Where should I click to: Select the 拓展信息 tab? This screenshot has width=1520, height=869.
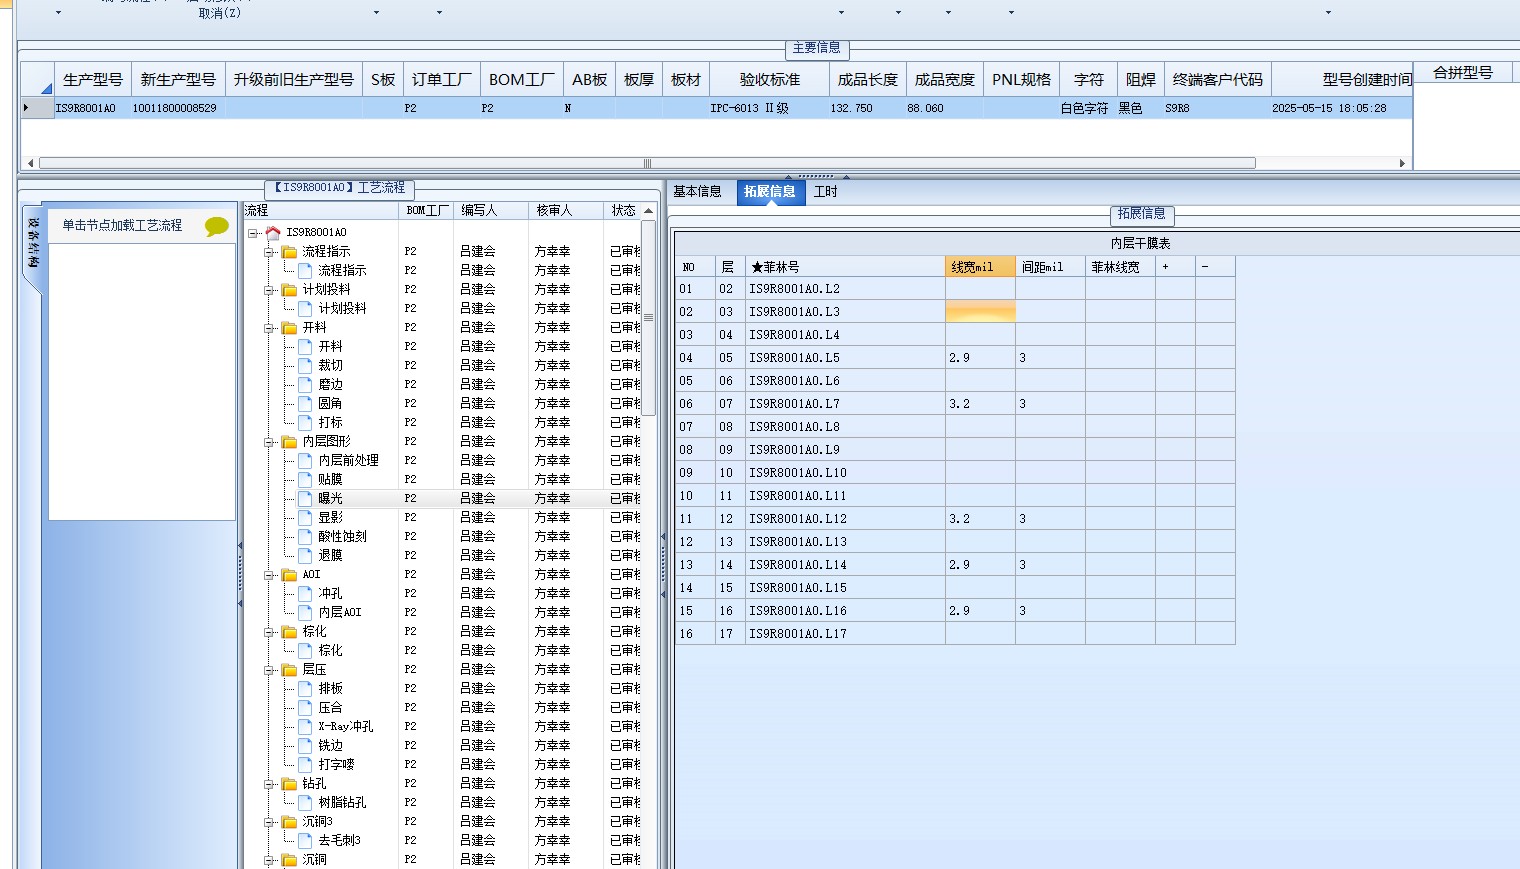pos(770,192)
